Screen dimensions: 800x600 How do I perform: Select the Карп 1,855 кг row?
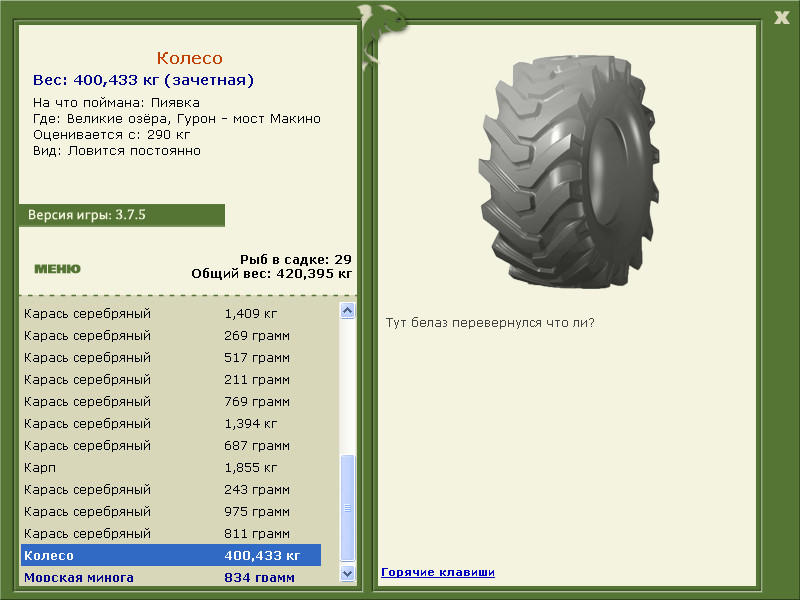[171, 467]
